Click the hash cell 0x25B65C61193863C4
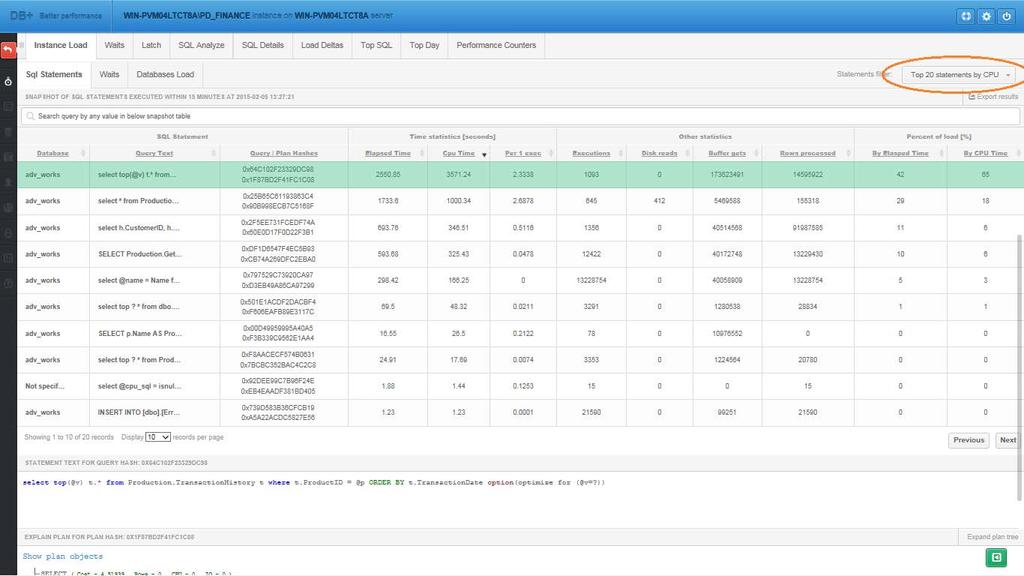This screenshot has height=576, width=1024. pos(277,196)
